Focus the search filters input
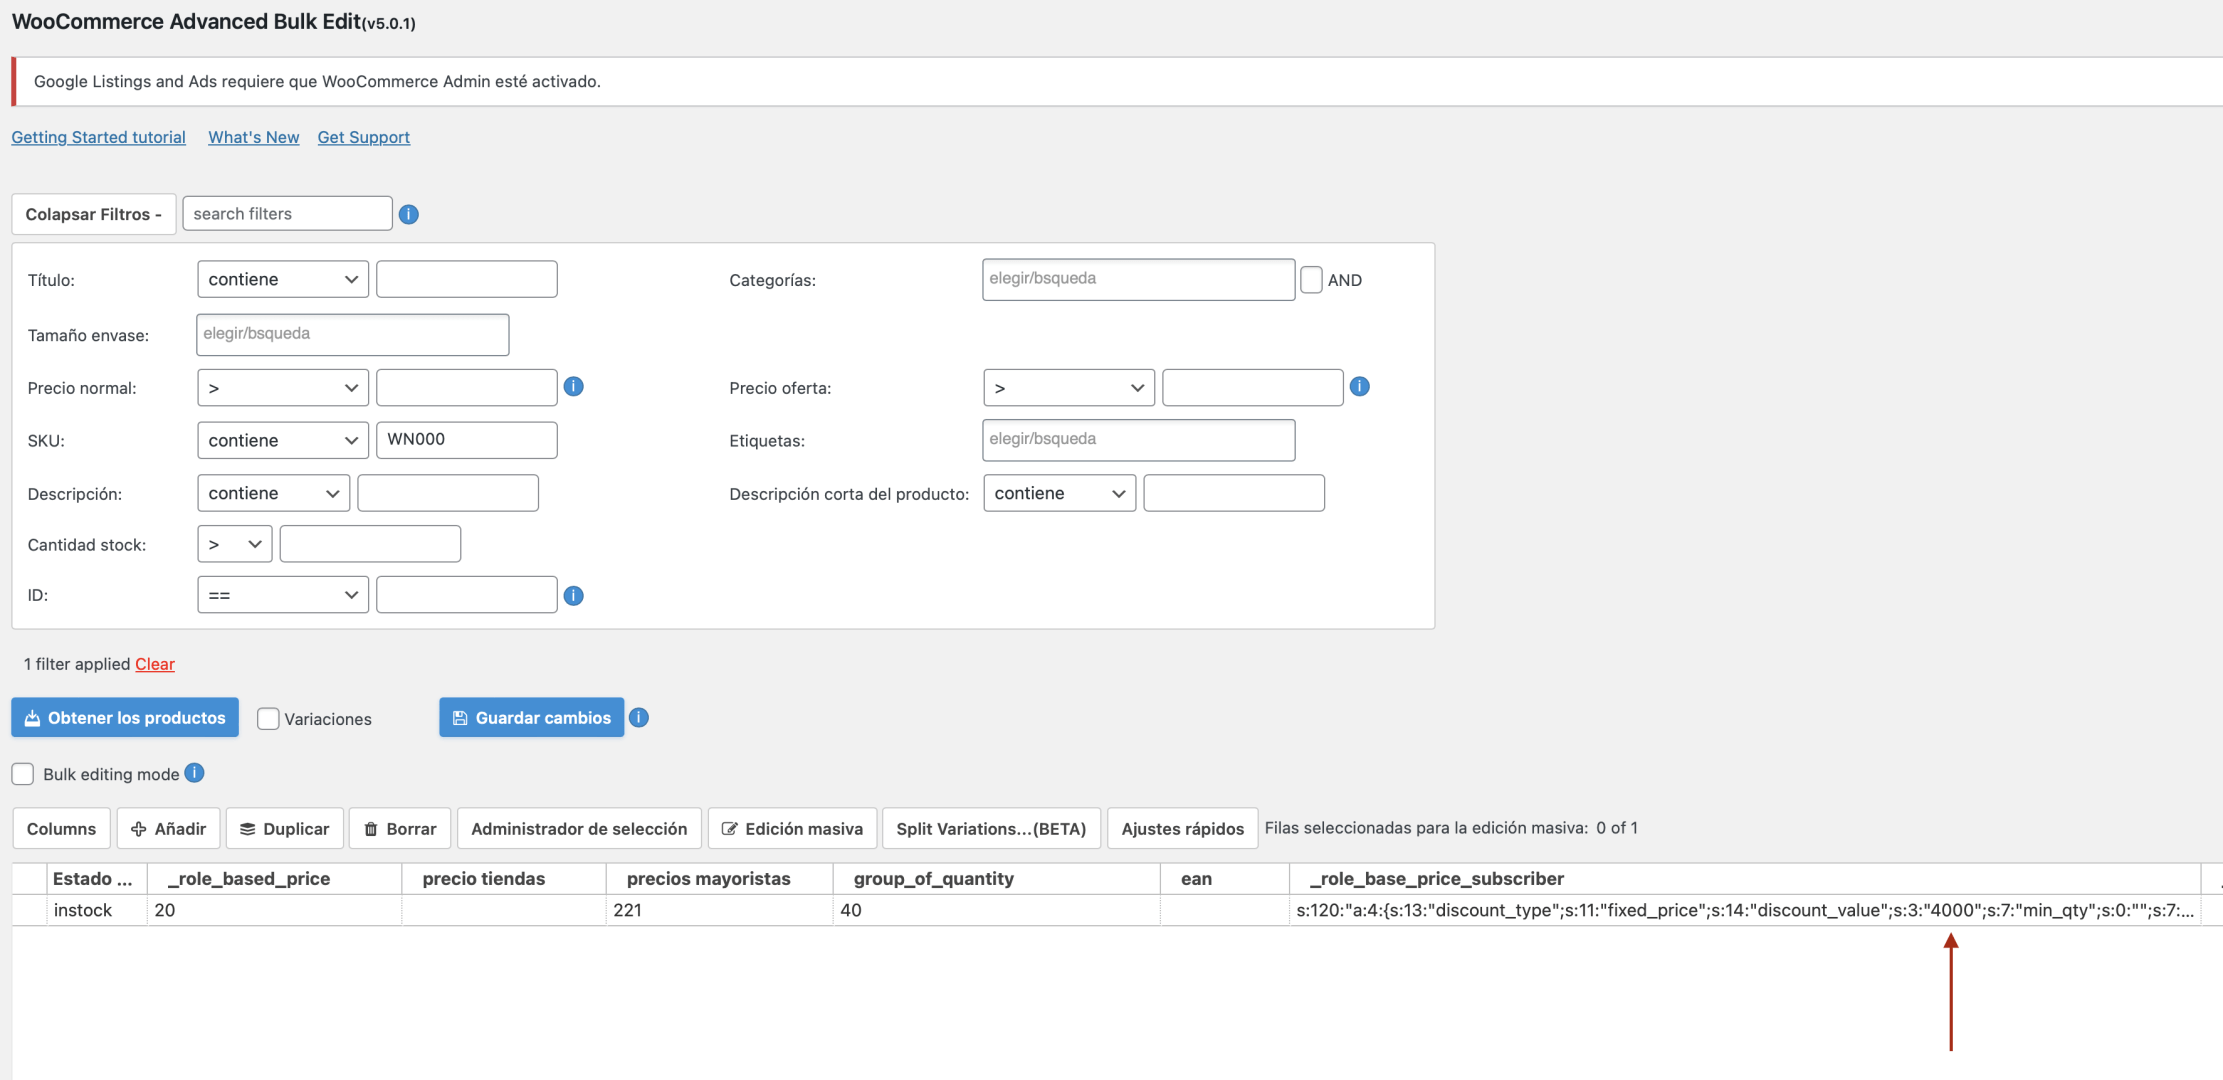Screen dimensions: 2223x1080 (287, 214)
